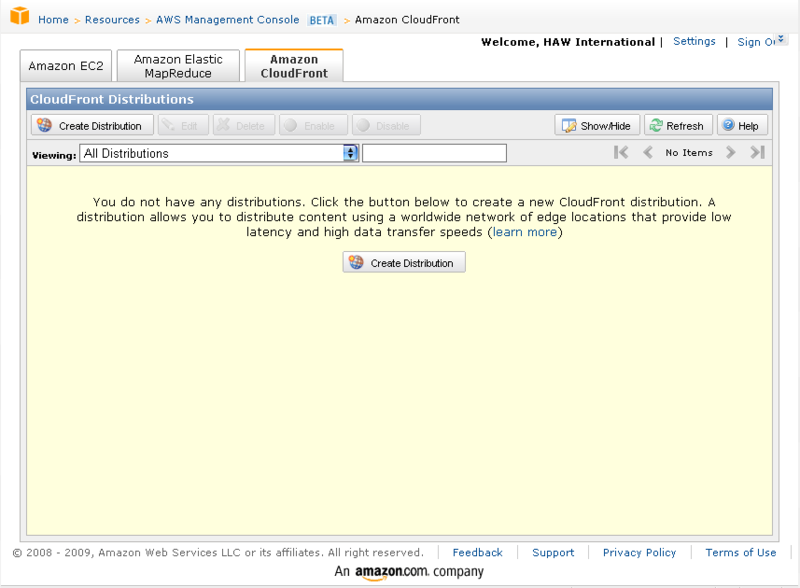Click the Create Distribution button
The image size is (800, 588).
tap(403, 261)
